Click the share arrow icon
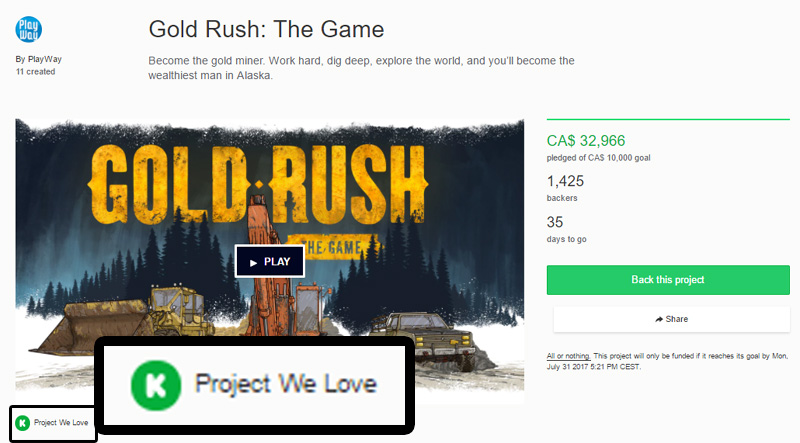800x443 pixels. (659, 319)
